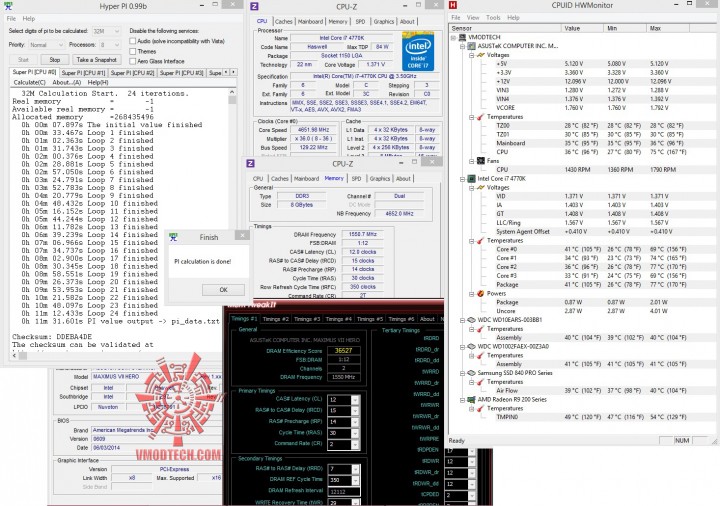Click the computer icon beside VMODTECH
The width and height of the screenshot is (720, 506).
pyautogui.click(x=462, y=37)
